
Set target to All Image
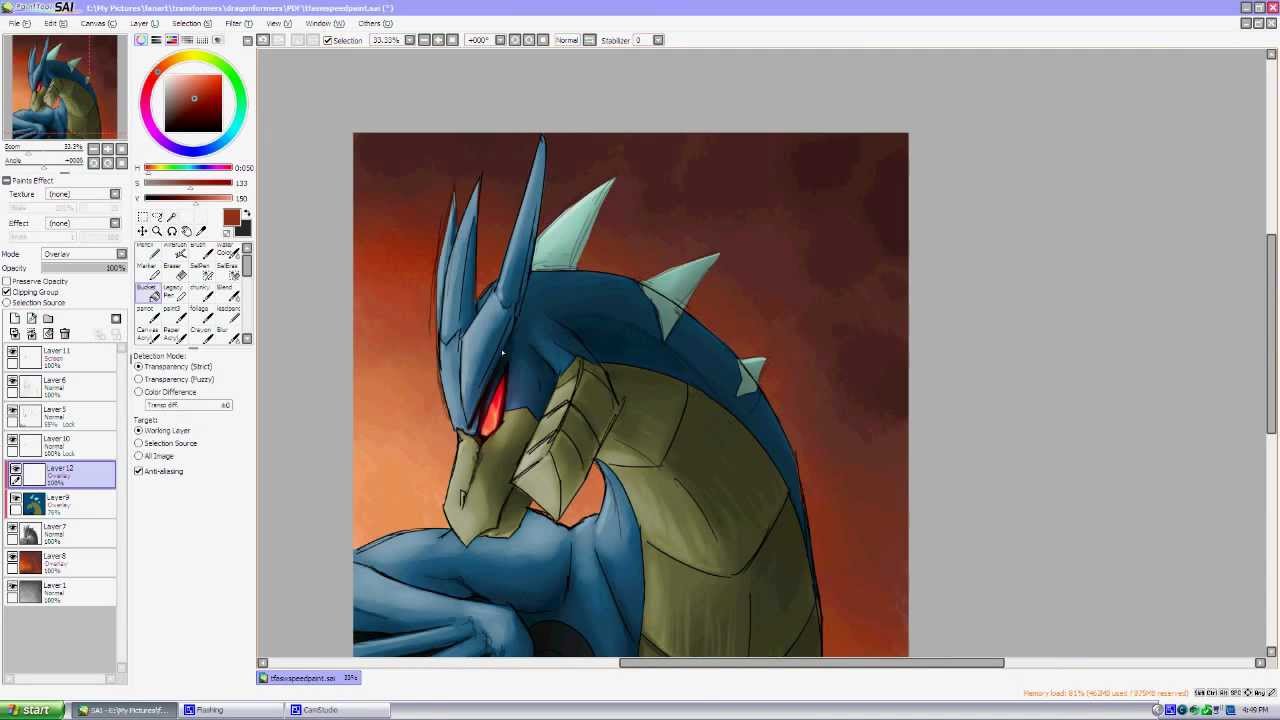(139, 456)
